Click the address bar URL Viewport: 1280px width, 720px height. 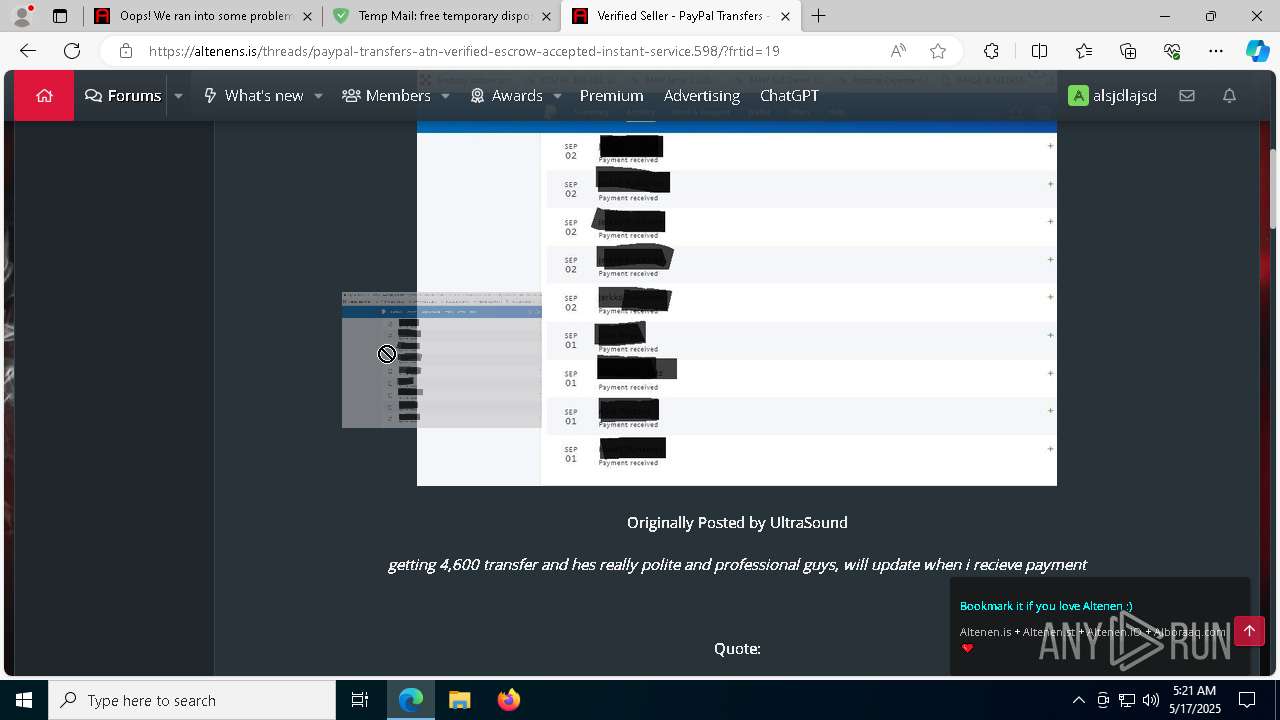[x=464, y=51]
